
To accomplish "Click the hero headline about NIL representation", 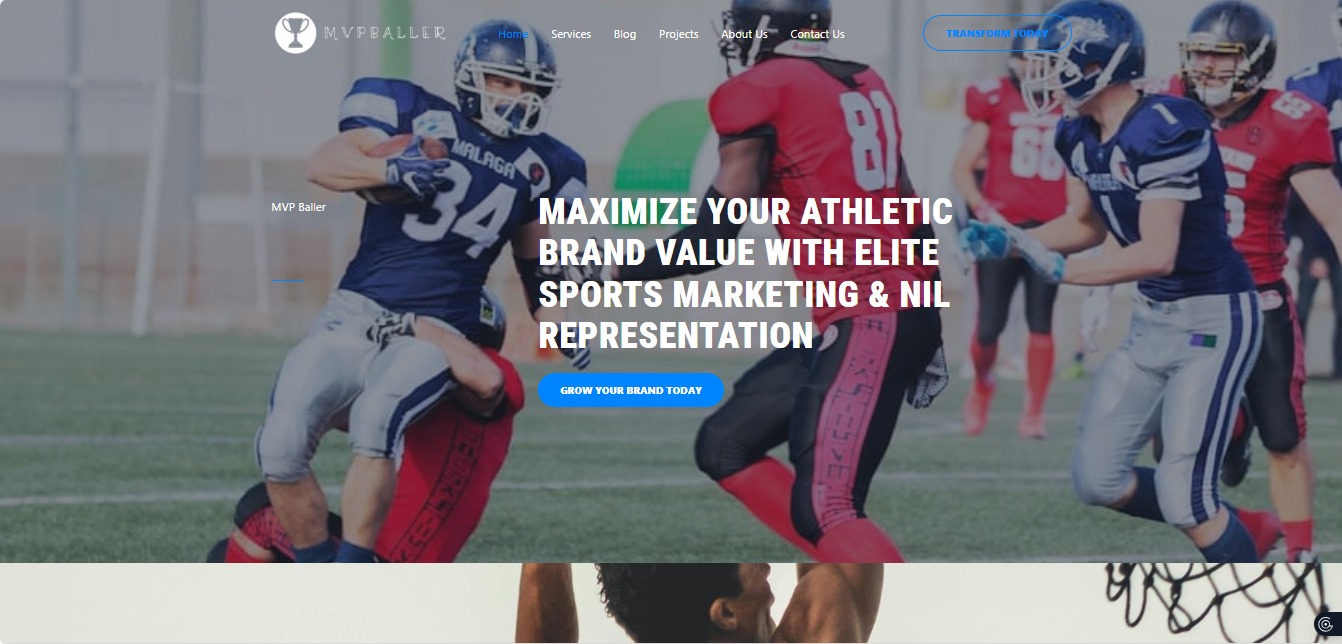I will click(x=745, y=274).
